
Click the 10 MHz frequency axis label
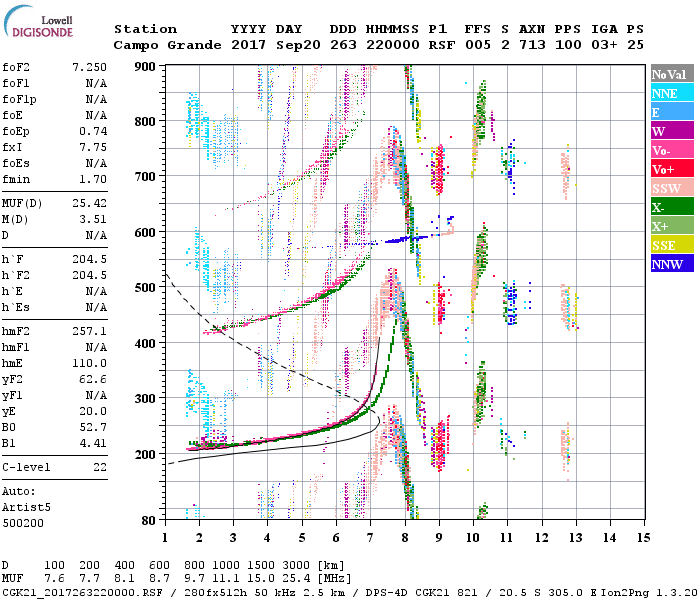473,538
